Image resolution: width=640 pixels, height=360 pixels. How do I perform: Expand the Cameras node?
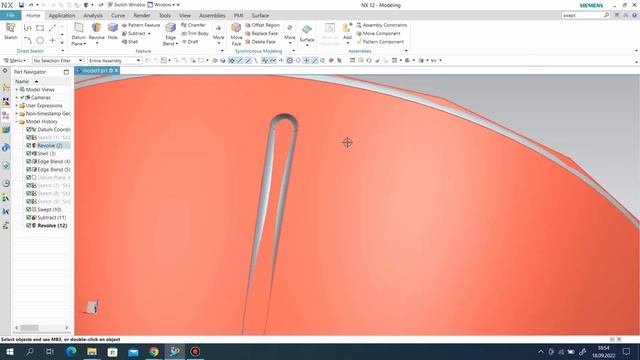point(17,98)
